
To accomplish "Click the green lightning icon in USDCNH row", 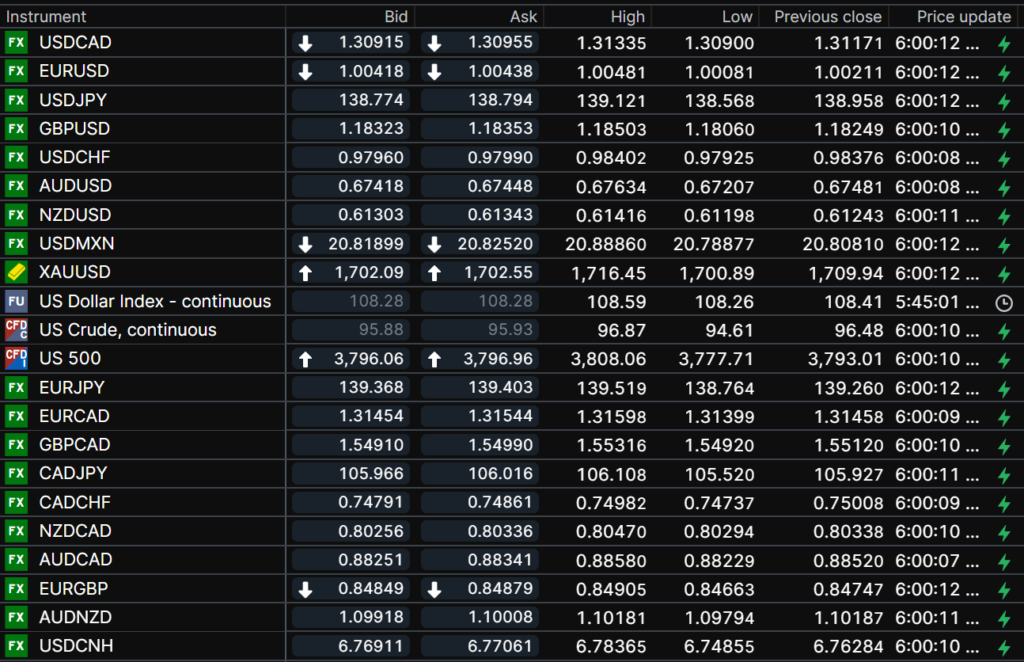I will [1004, 647].
